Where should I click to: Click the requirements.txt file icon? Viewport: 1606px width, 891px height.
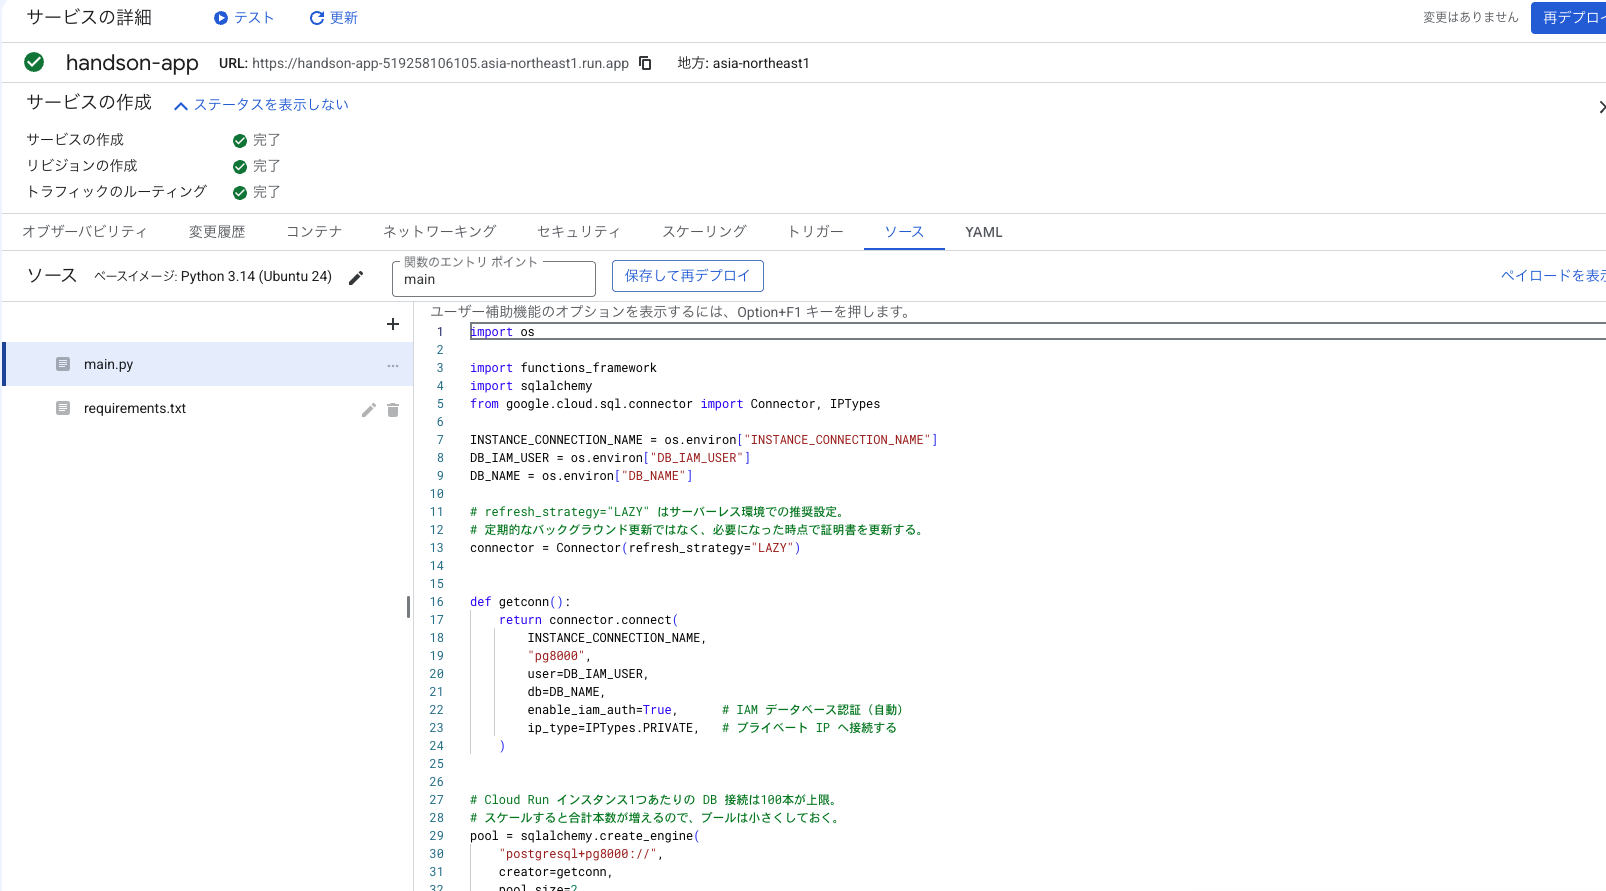pos(63,408)
